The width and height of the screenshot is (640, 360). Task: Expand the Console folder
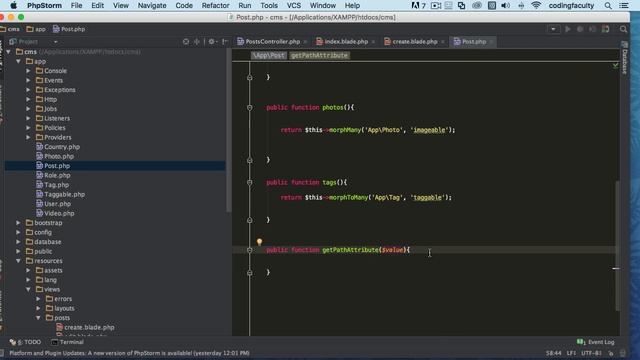coord(28,71)
